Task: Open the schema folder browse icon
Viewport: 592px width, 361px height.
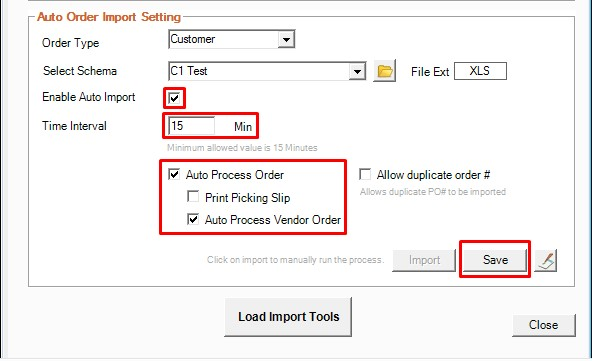Action: (x=384, y=71)
